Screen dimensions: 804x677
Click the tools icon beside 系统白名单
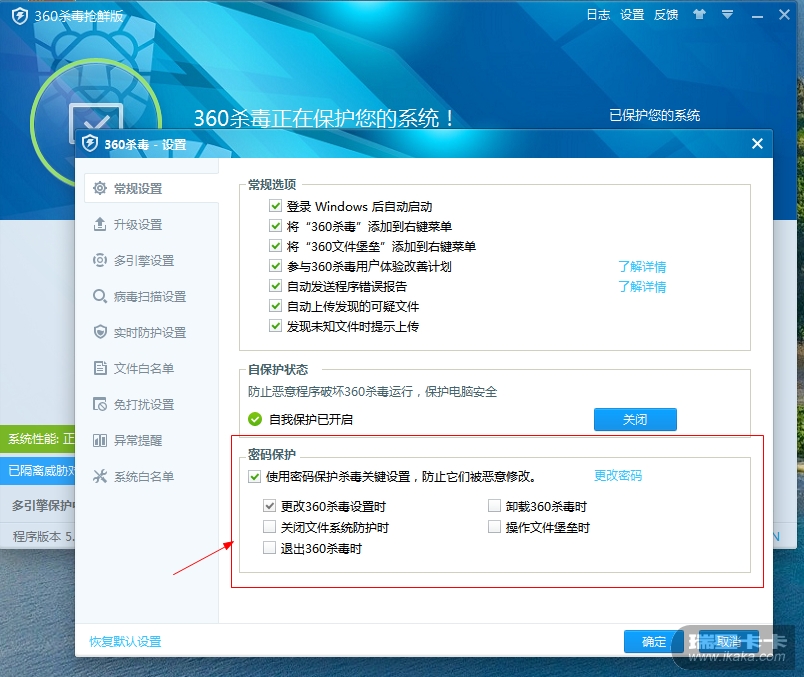point(99,476)
